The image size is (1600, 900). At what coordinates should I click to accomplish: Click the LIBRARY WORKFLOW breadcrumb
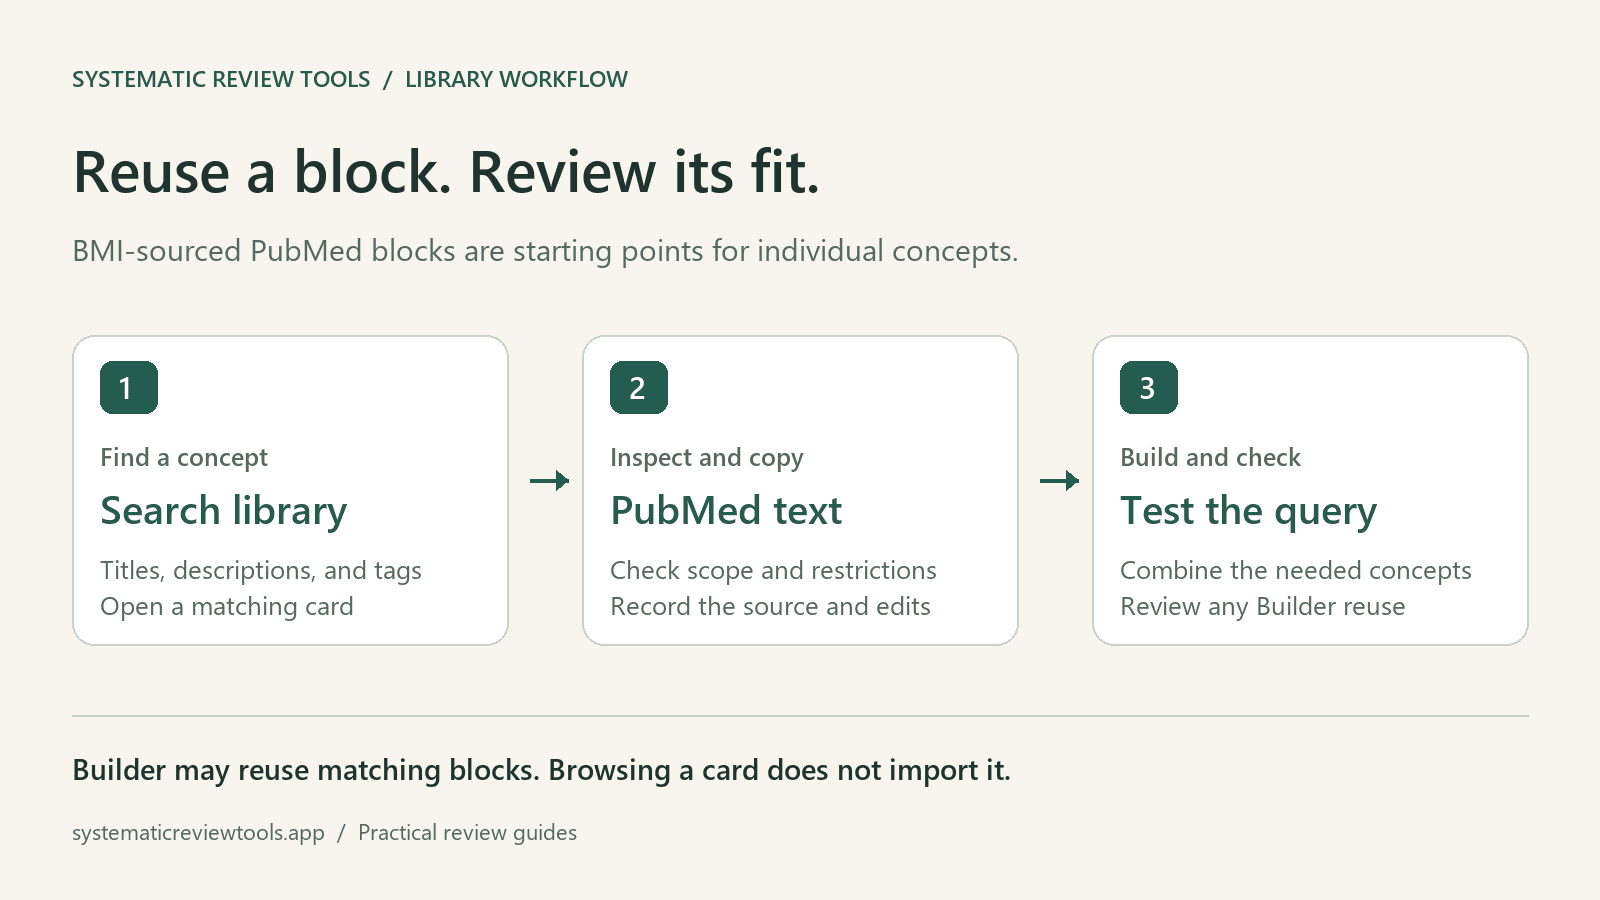[x=516, y=80]
